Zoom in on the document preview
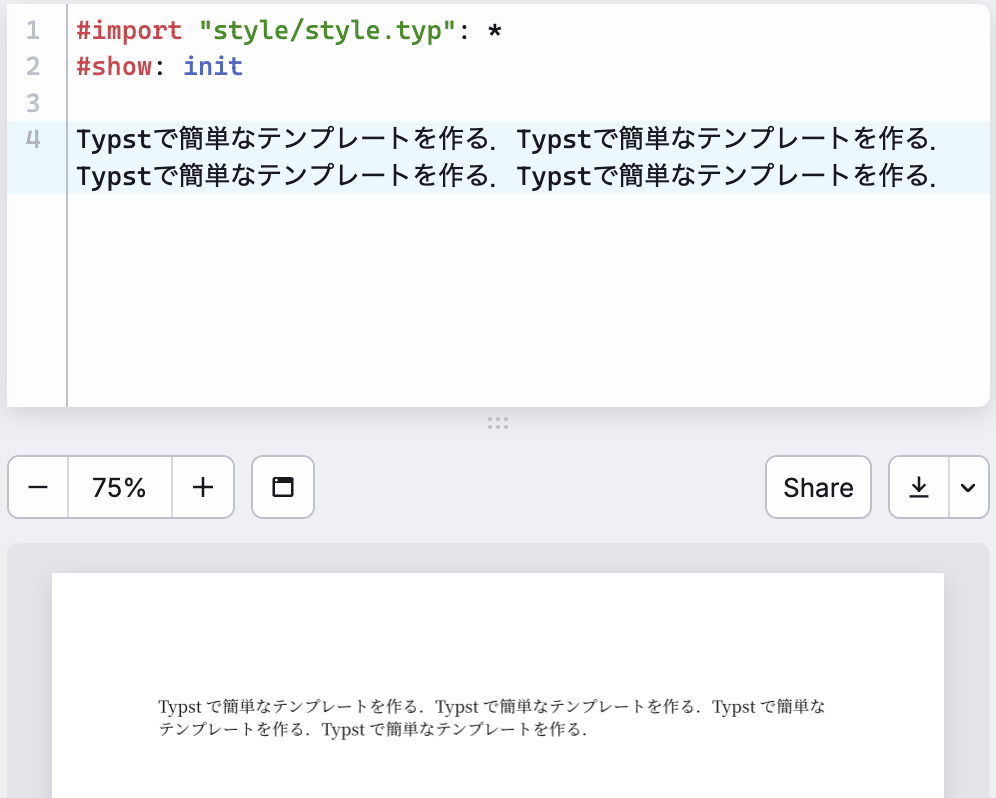This screenshot has width=996, height=798. click(203, 487)
